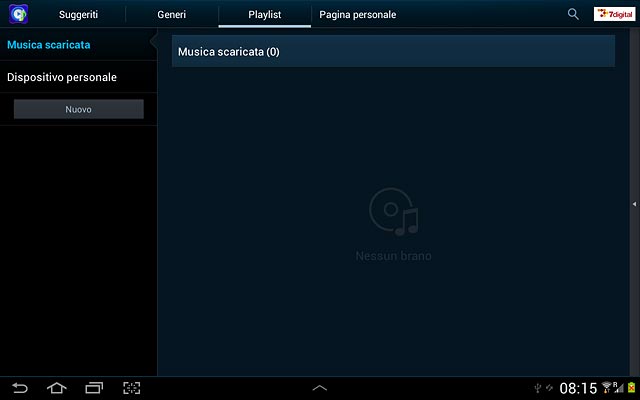Tap the USB connection status icon
Screen dimensions: 640x400
(538, 388)
